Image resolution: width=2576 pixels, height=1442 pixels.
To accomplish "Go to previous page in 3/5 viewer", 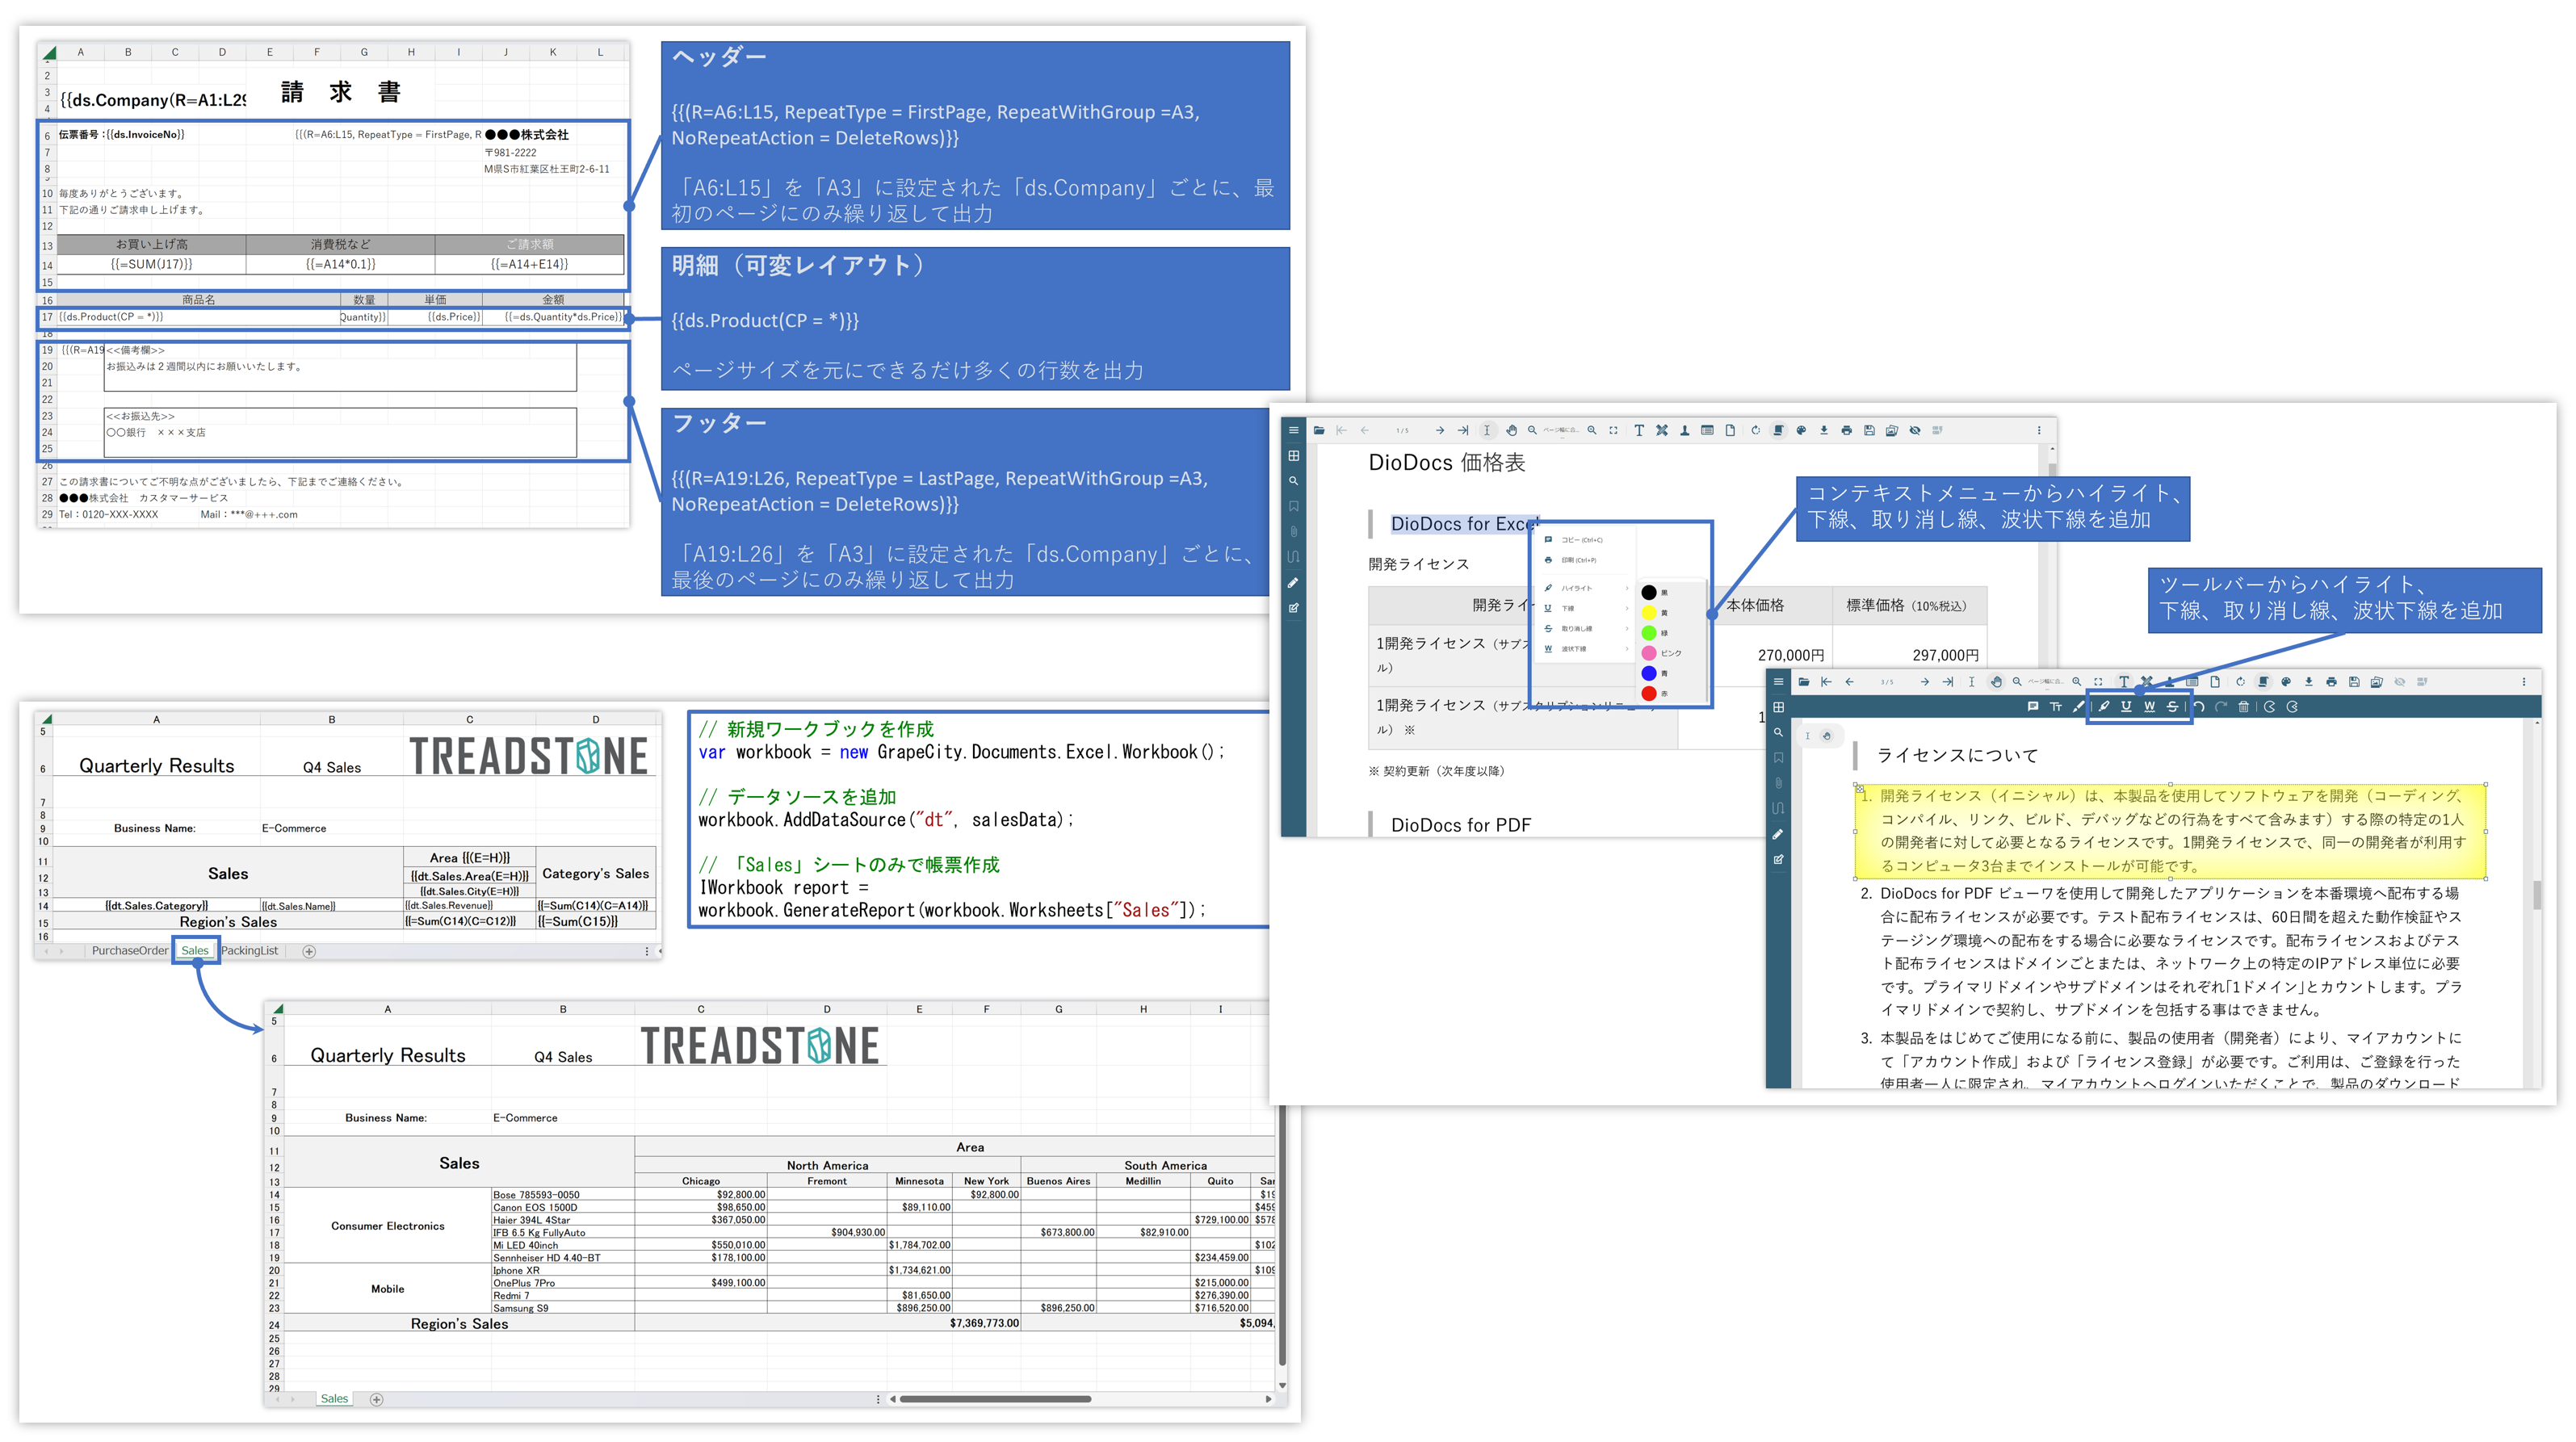I will [1849, 683].
